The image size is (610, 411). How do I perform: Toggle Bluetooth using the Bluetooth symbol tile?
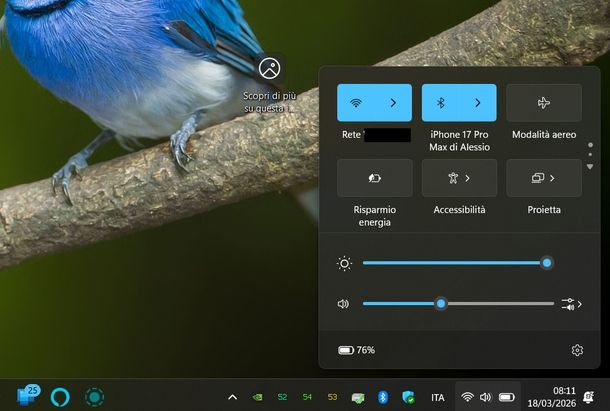coord(440,103)
